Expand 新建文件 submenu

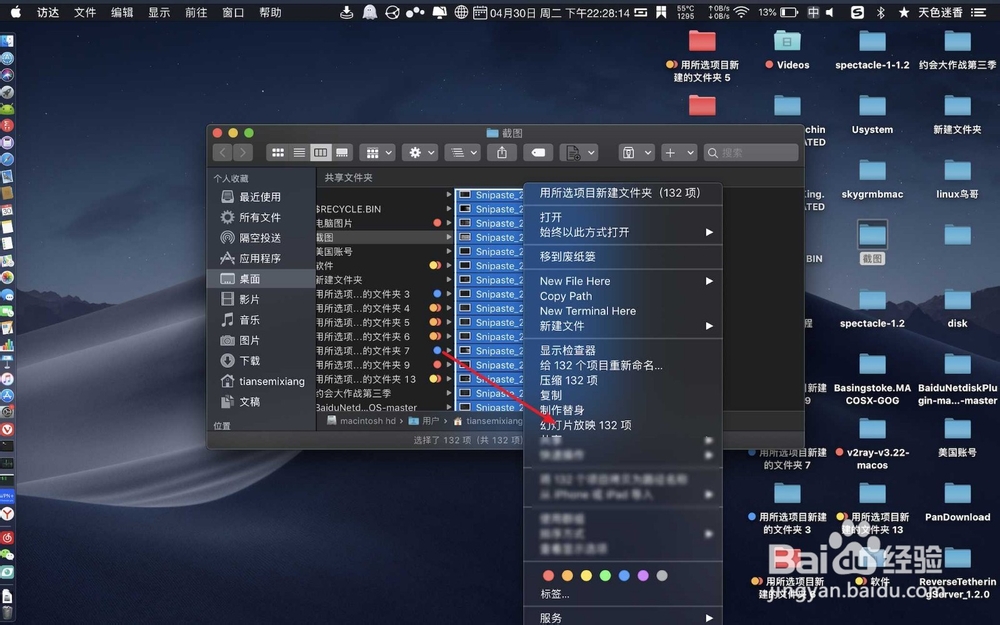(622, 326)
